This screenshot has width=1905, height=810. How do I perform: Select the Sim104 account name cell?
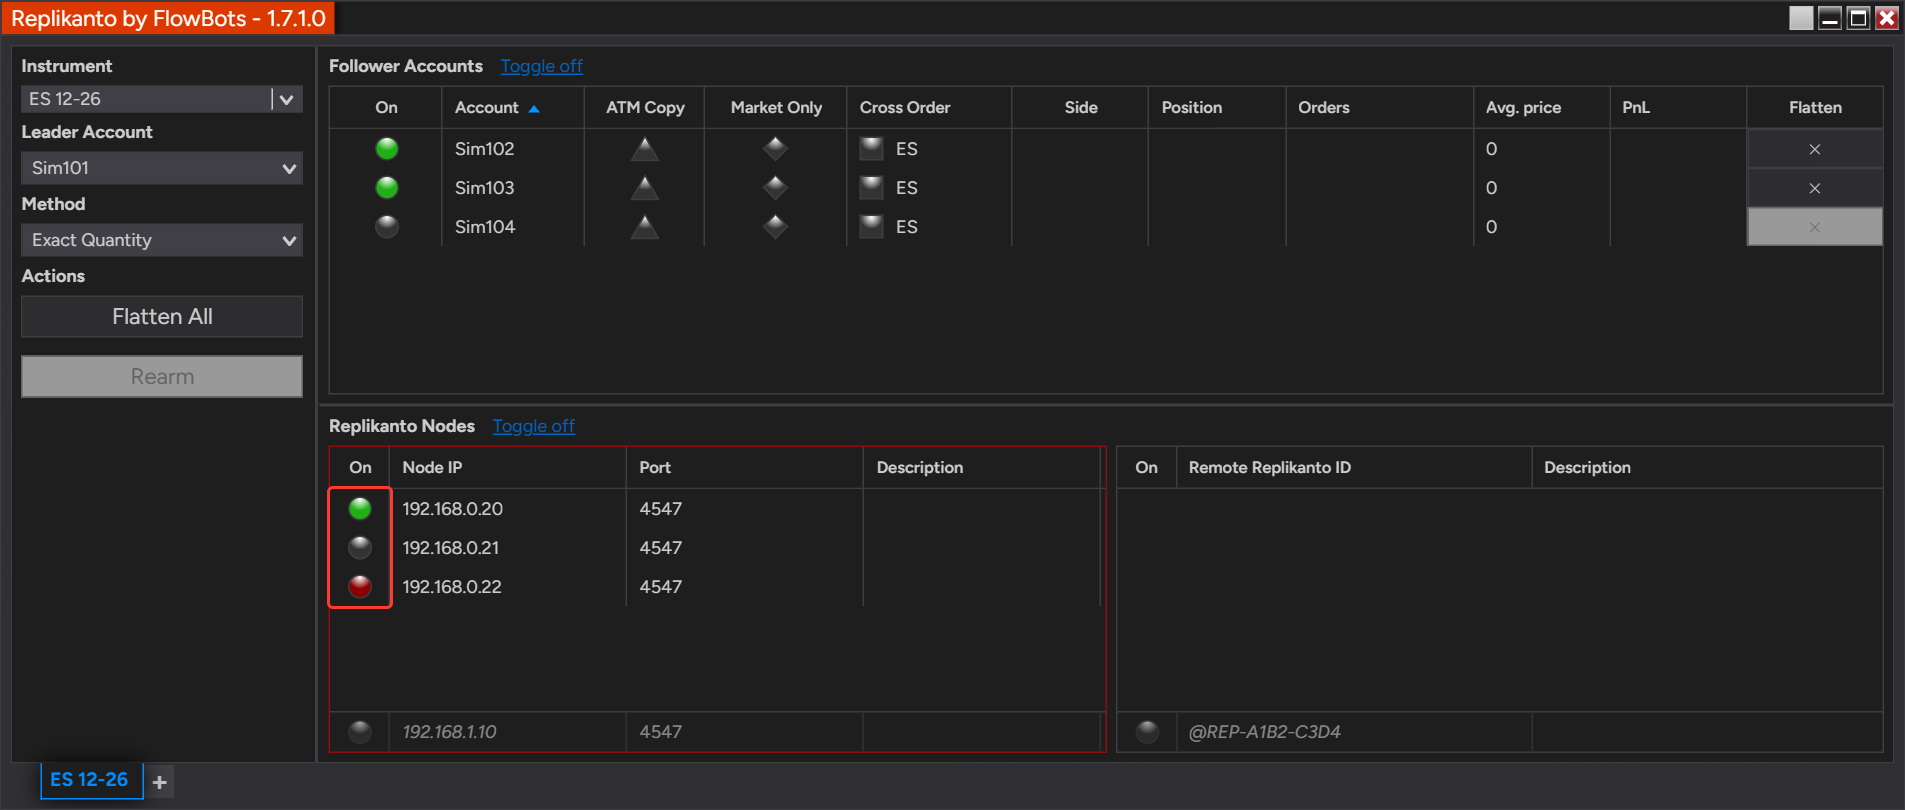click(x=513, y=227)
